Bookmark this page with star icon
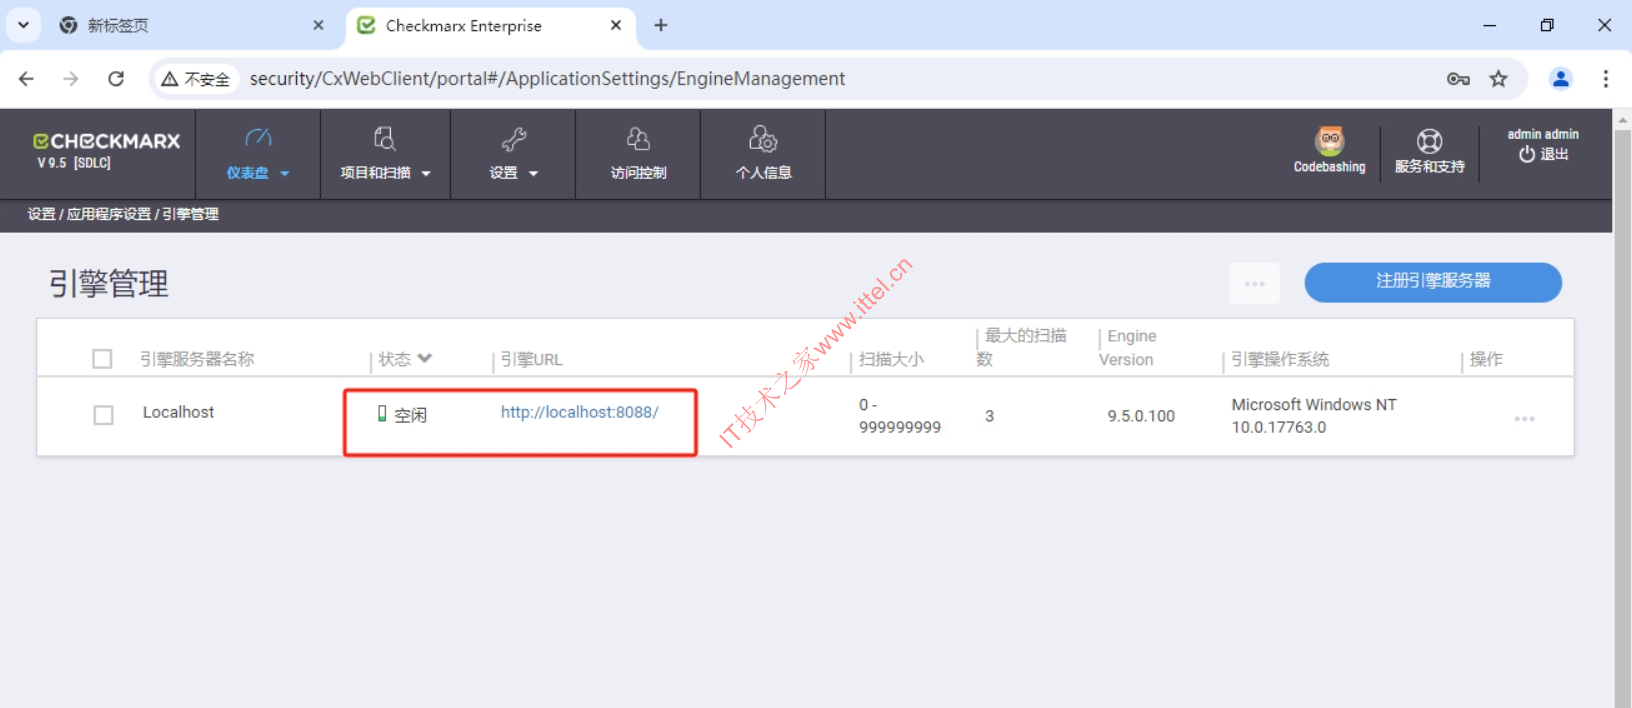This screenshot has height=708, width=1632. (1498, 79)
